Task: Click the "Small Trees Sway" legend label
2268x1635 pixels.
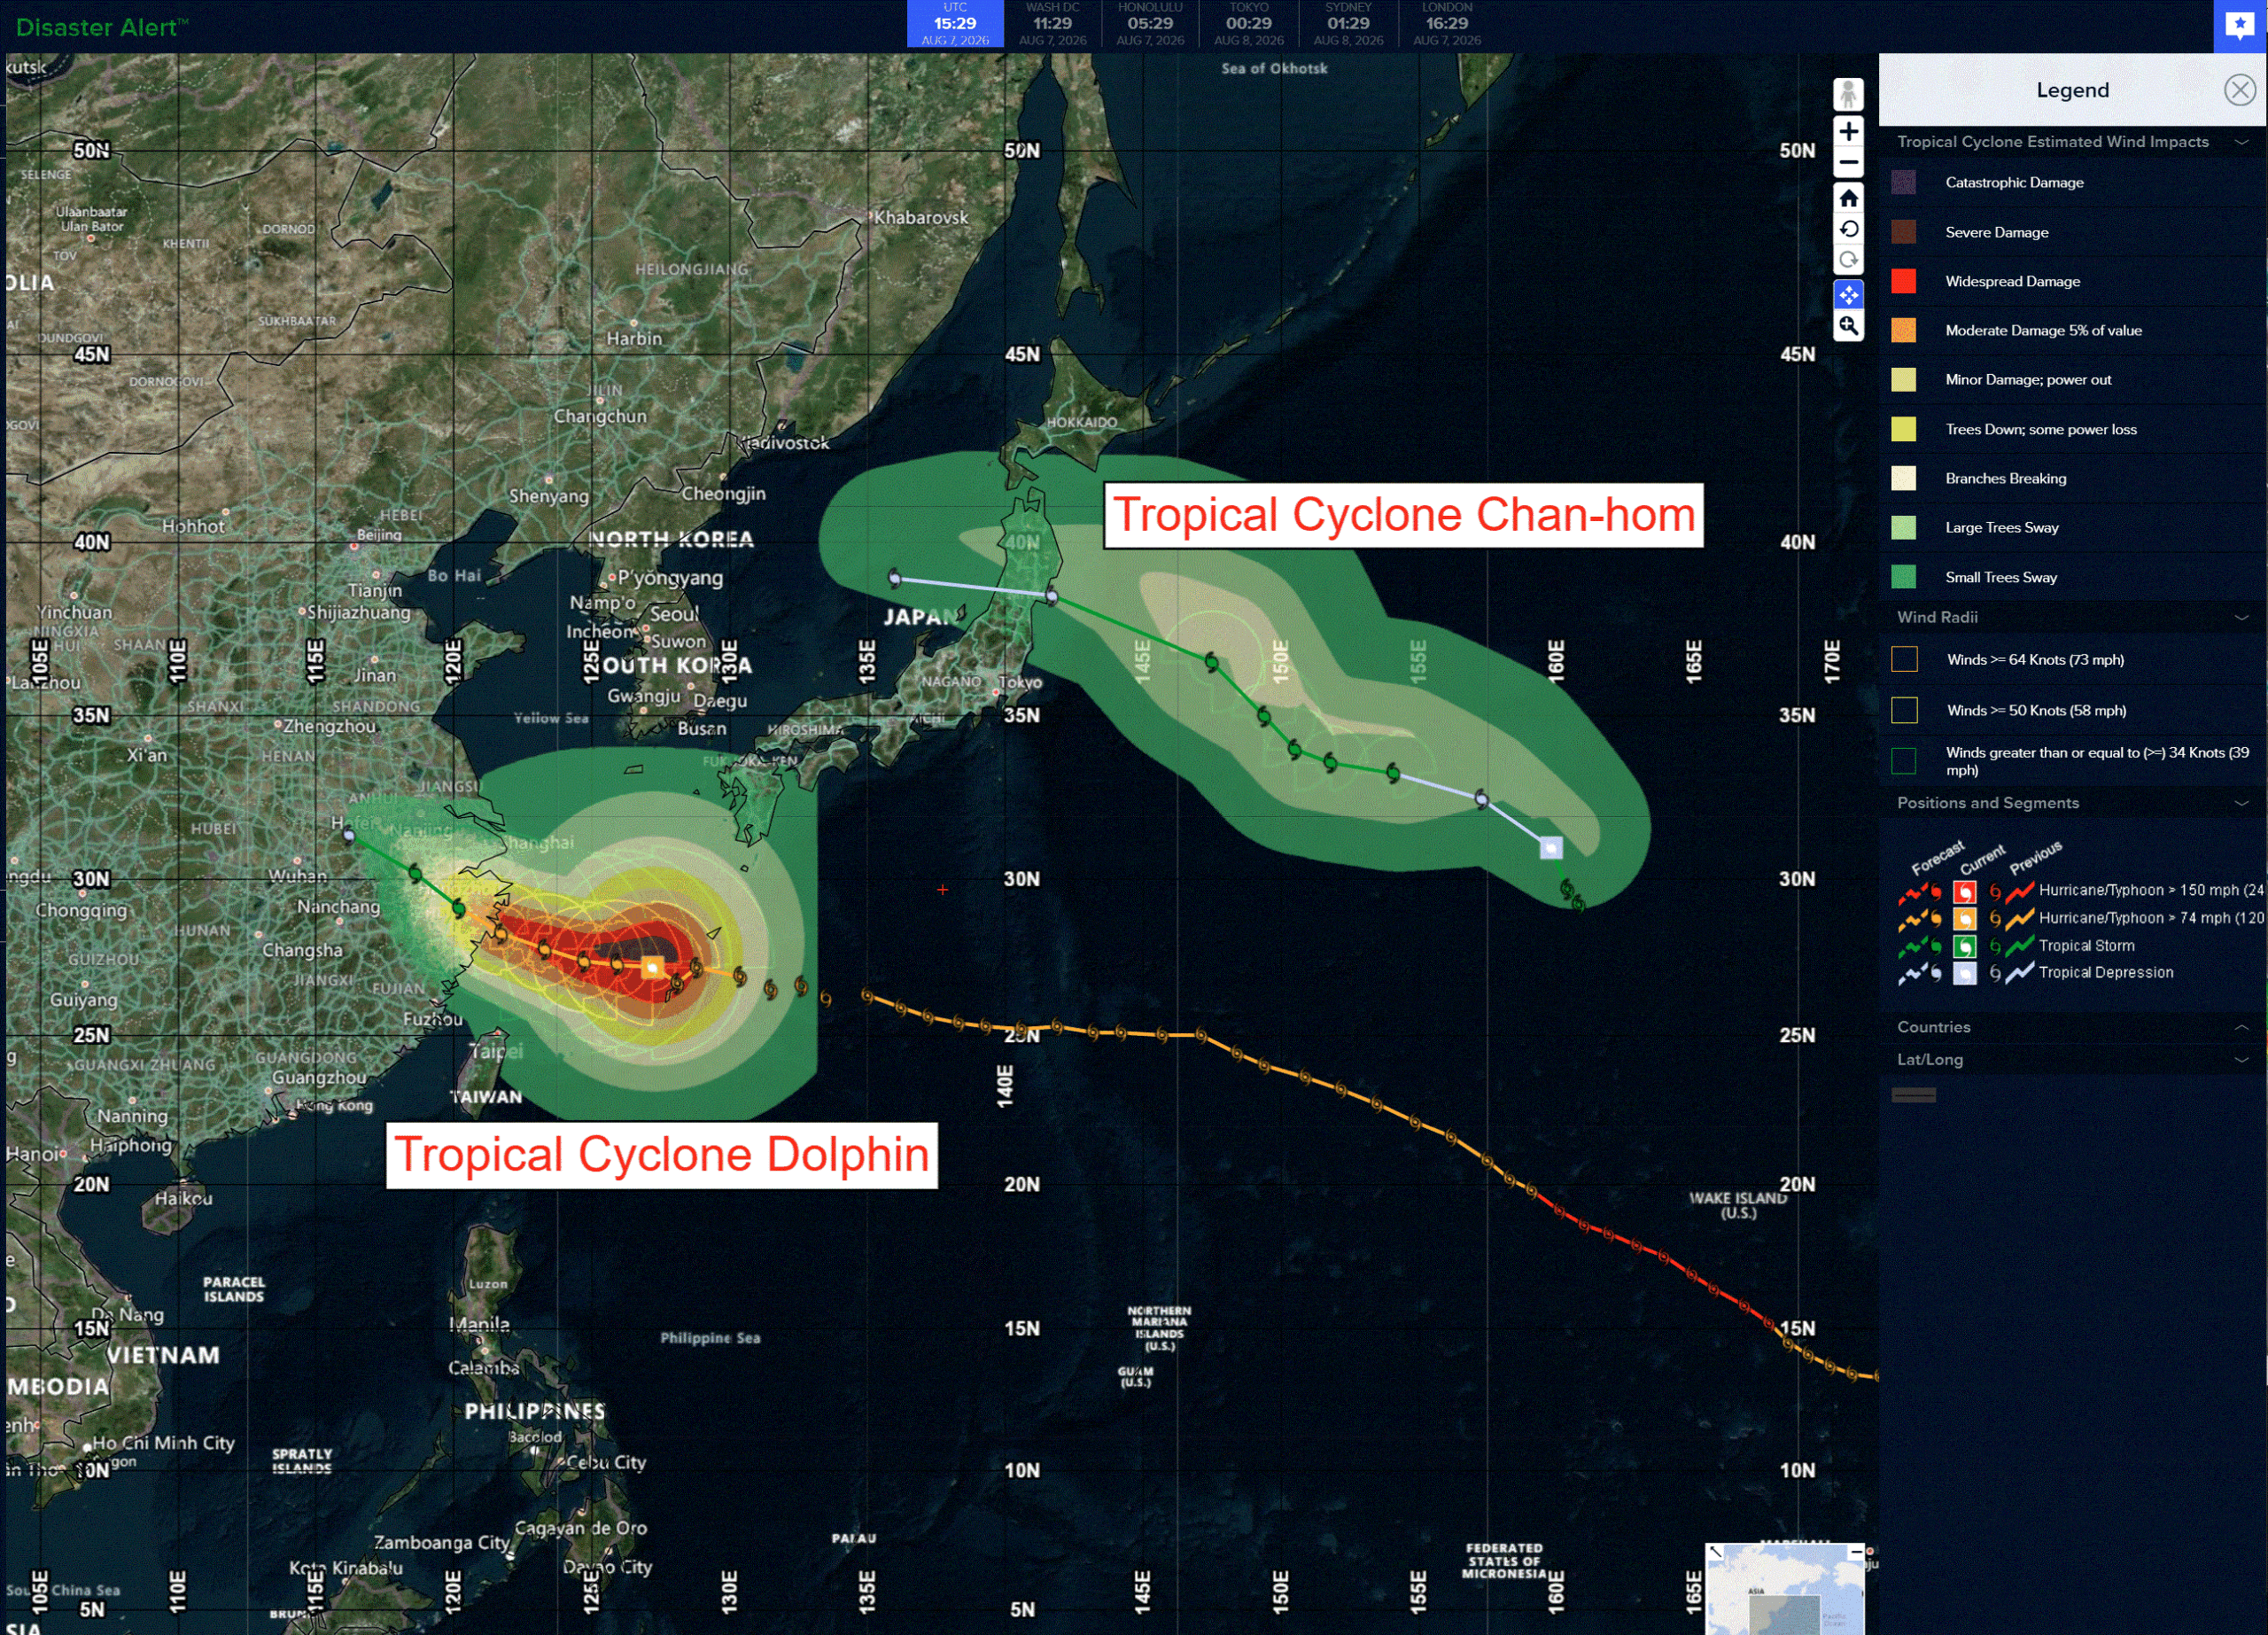Action: [x=2000, y=578]
